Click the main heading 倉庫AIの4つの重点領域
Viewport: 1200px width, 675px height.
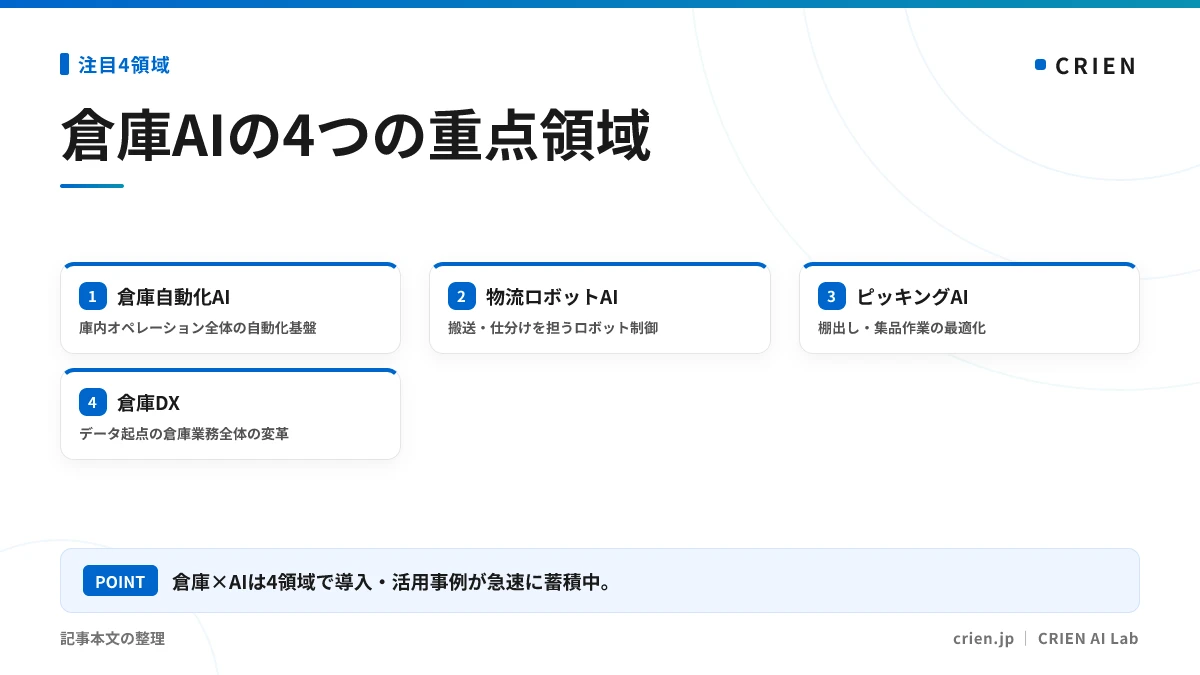[x=356, y=135]
